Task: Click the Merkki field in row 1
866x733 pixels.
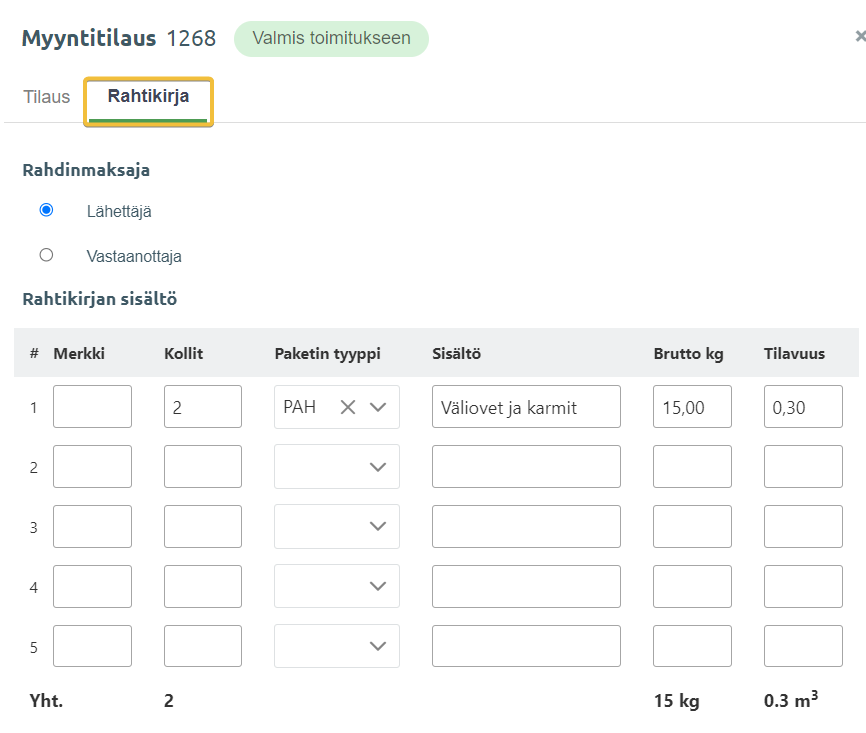Action: pos(92,407)
